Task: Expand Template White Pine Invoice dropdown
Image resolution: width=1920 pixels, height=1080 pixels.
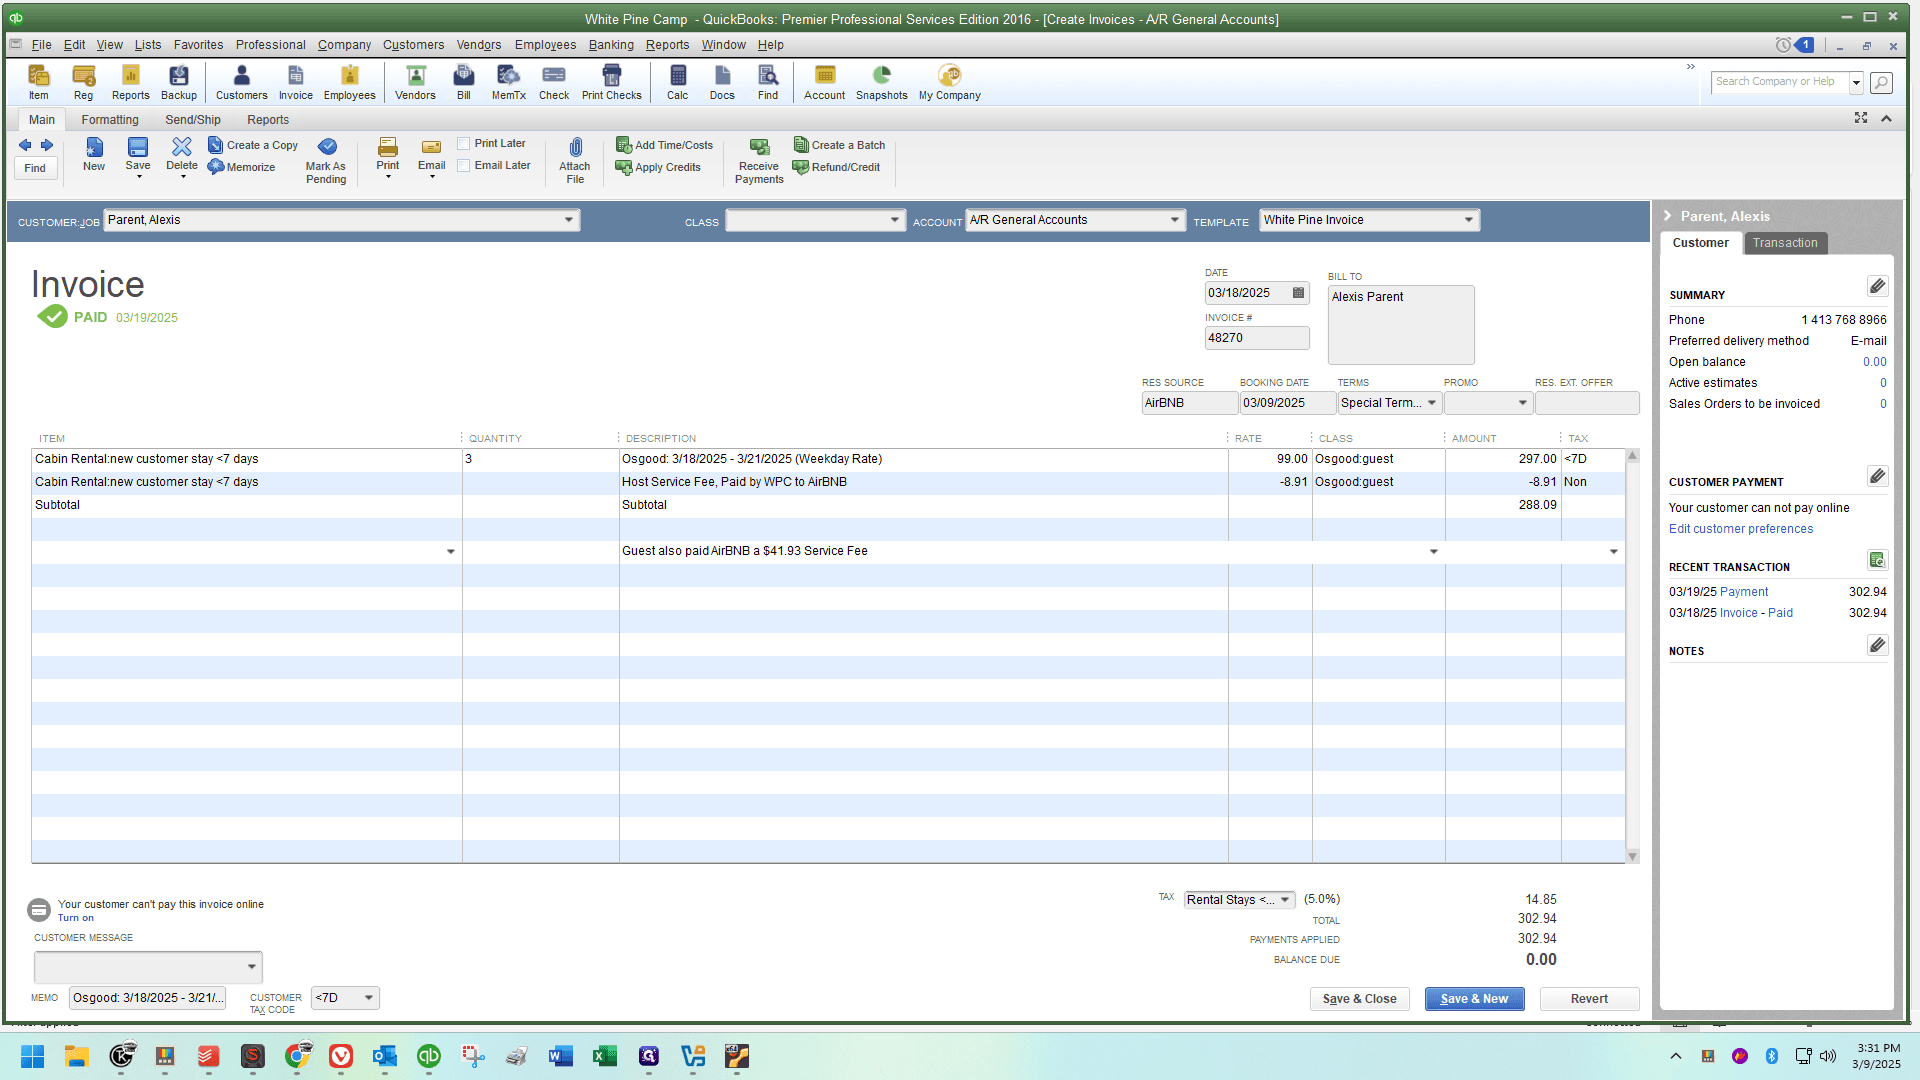Action: 1469,220
